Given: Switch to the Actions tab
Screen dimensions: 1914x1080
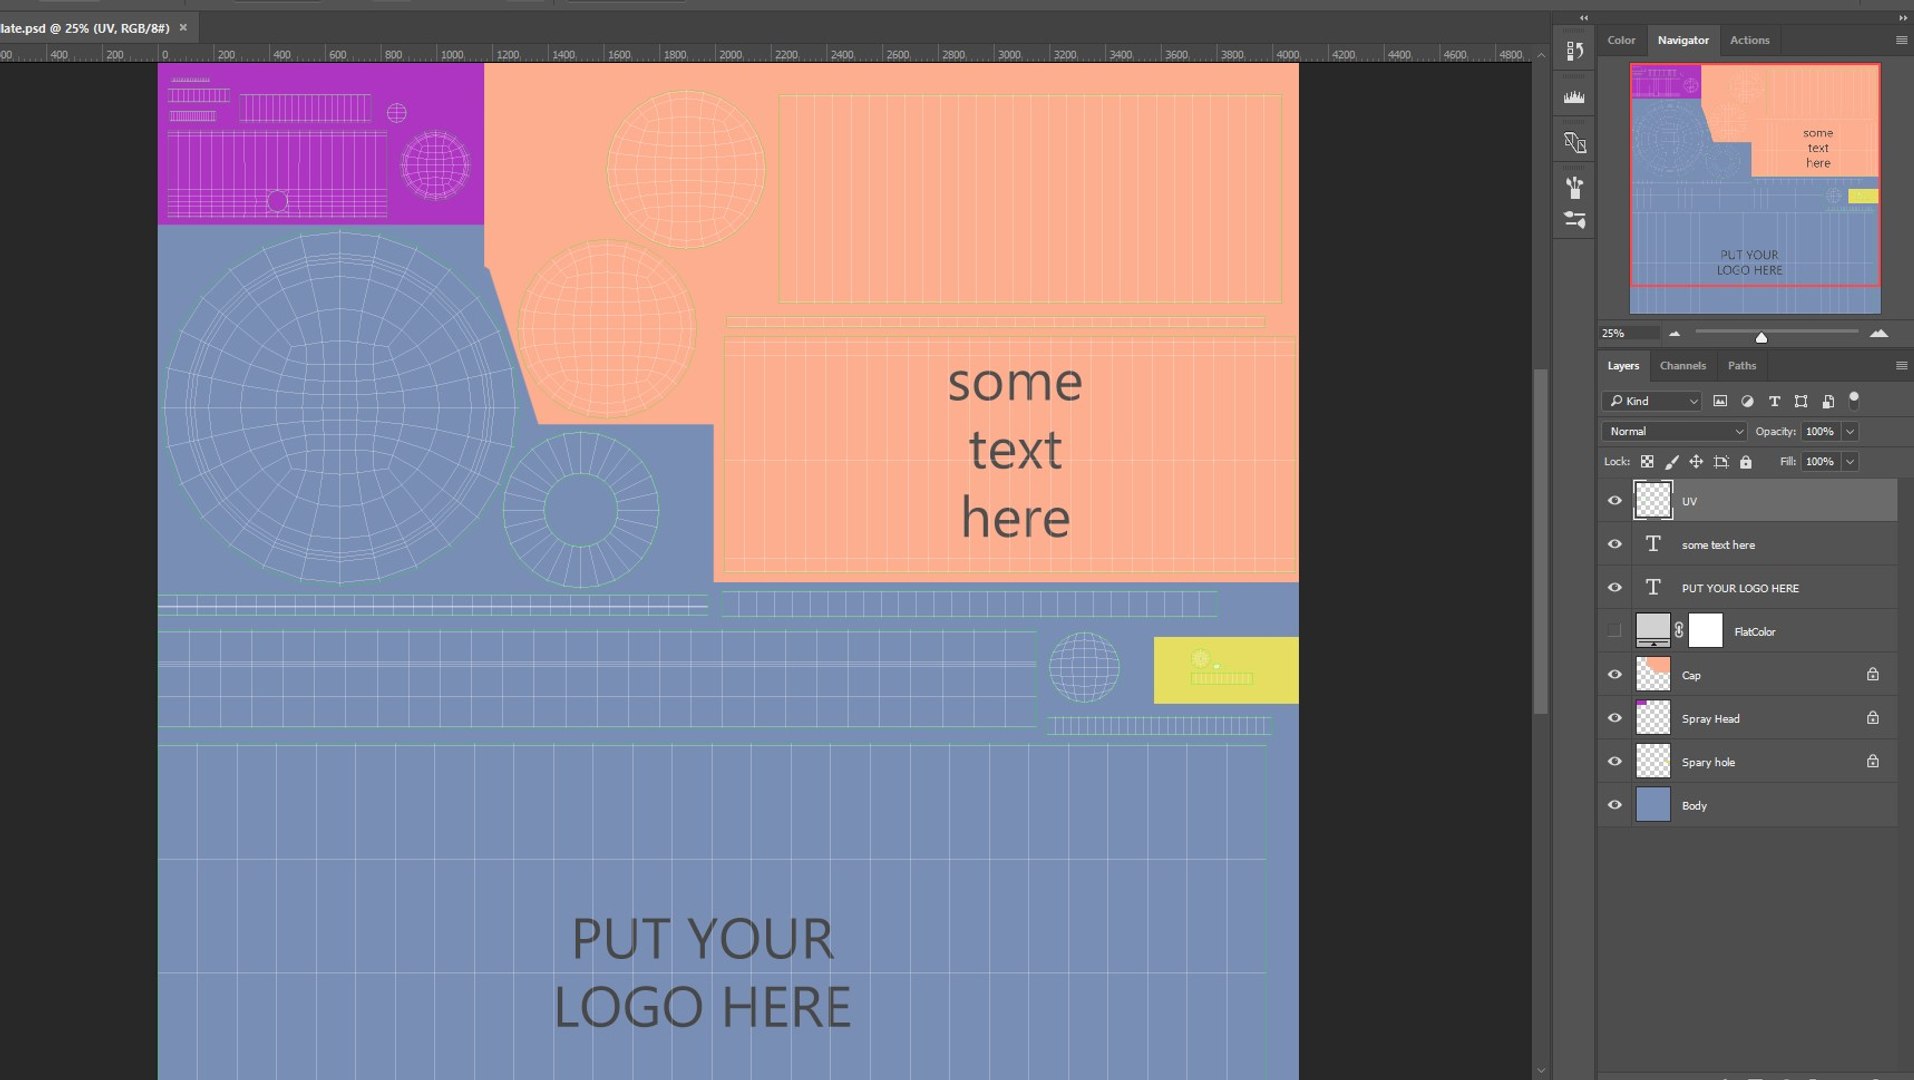Looking at the screenshot, I should [1750, 40].
